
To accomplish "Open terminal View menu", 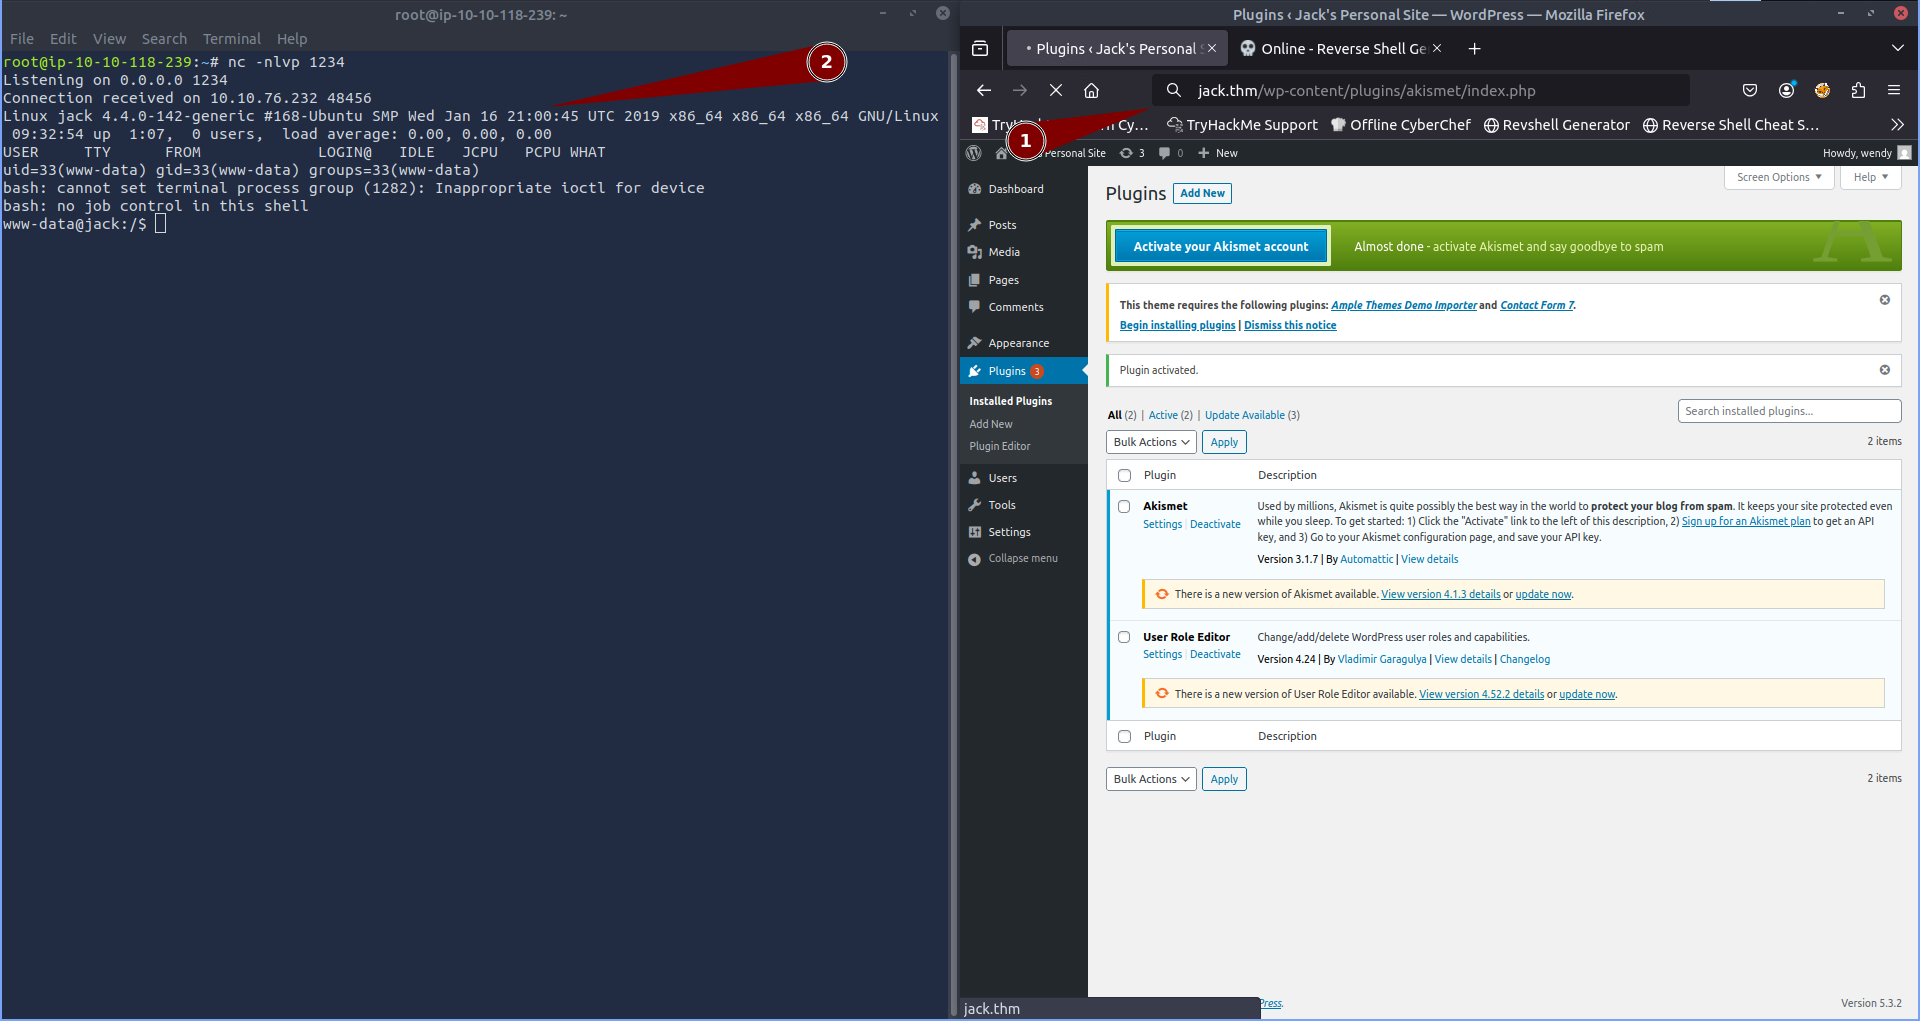I will (x=109, y=39).
